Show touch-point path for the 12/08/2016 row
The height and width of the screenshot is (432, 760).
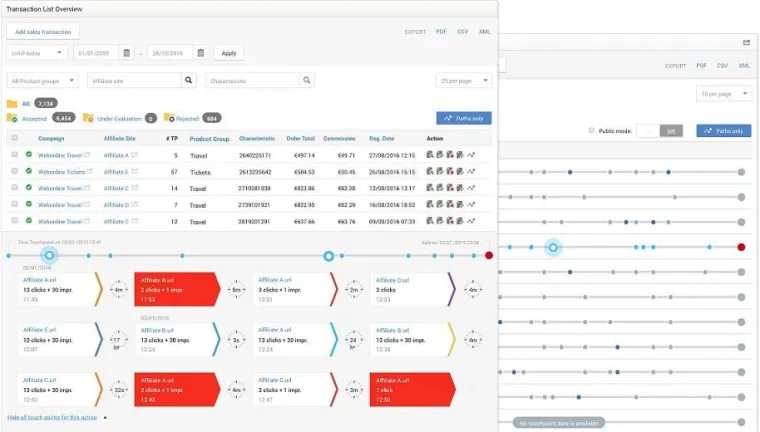471,188
